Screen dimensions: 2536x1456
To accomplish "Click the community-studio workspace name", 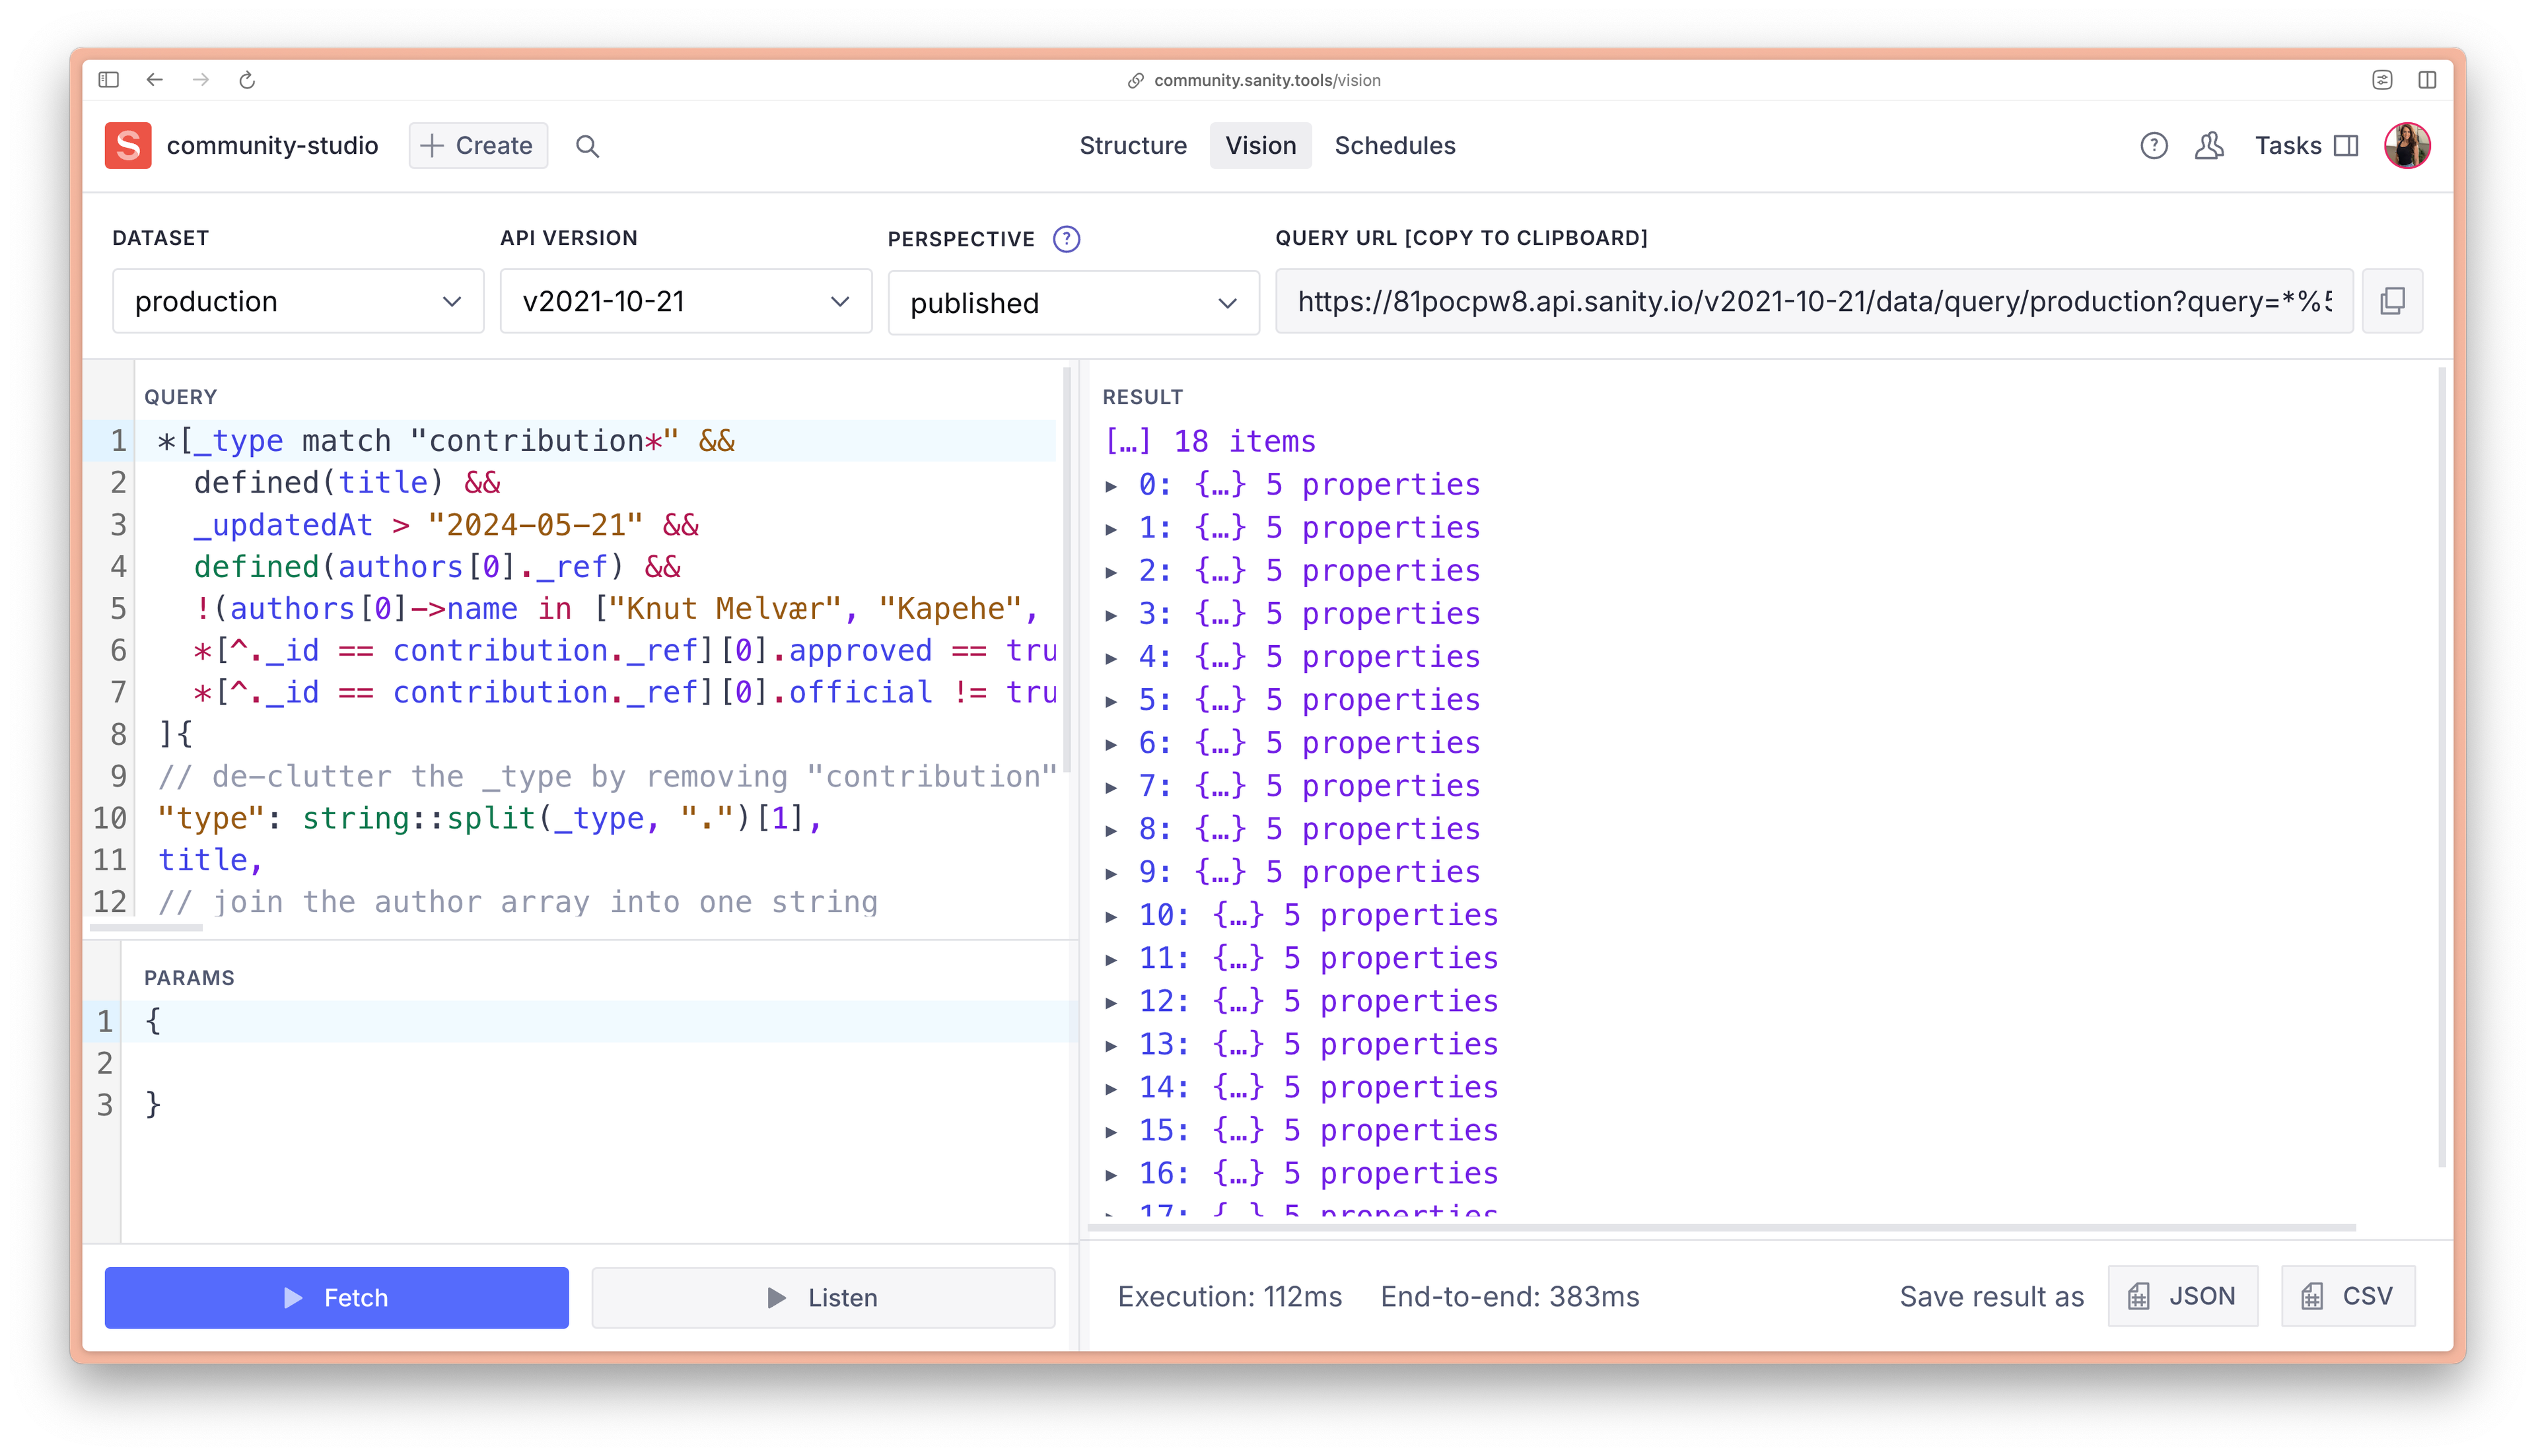I will pyautogui.click(x=272, y=146).
